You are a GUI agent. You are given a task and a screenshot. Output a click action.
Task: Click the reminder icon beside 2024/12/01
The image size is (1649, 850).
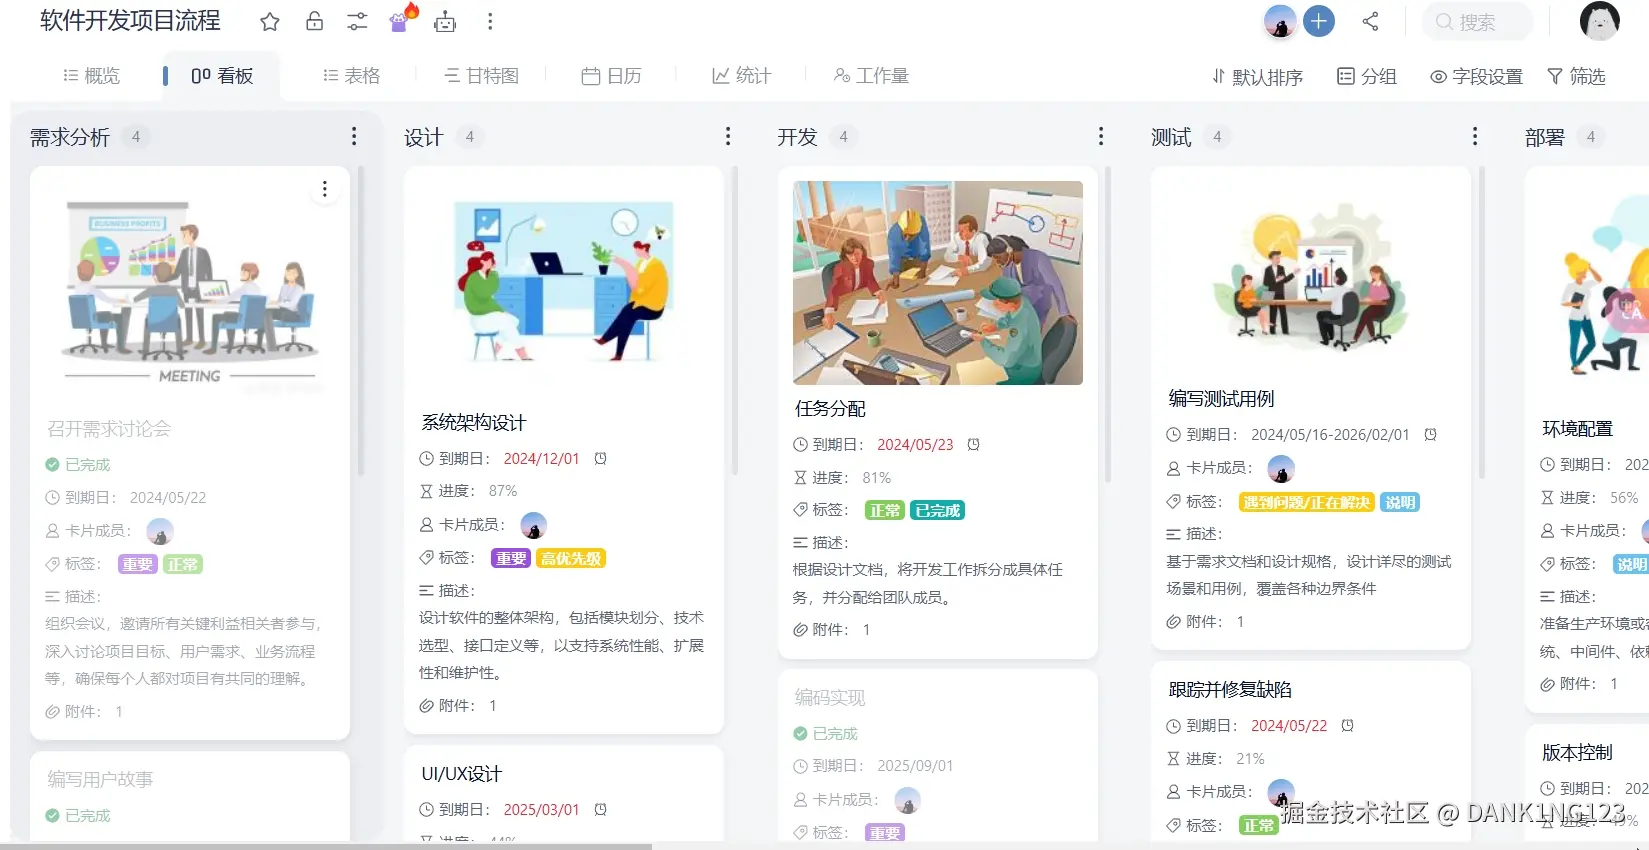click(600, 458)
